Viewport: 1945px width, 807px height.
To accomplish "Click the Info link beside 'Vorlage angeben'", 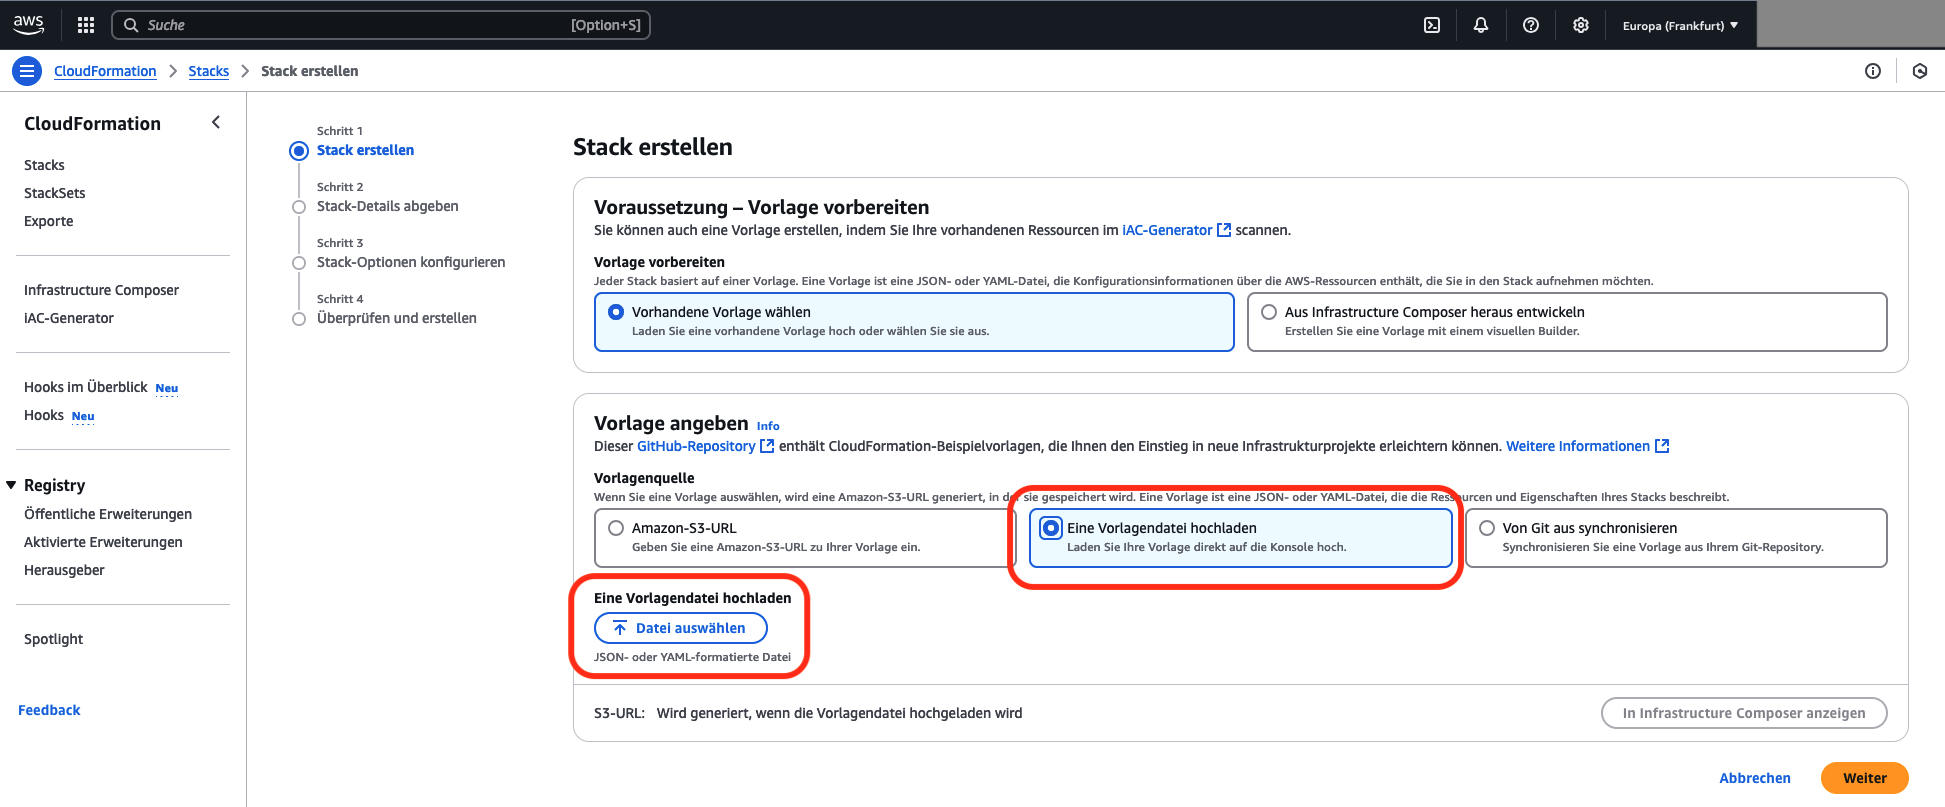I will pos(768,426).
